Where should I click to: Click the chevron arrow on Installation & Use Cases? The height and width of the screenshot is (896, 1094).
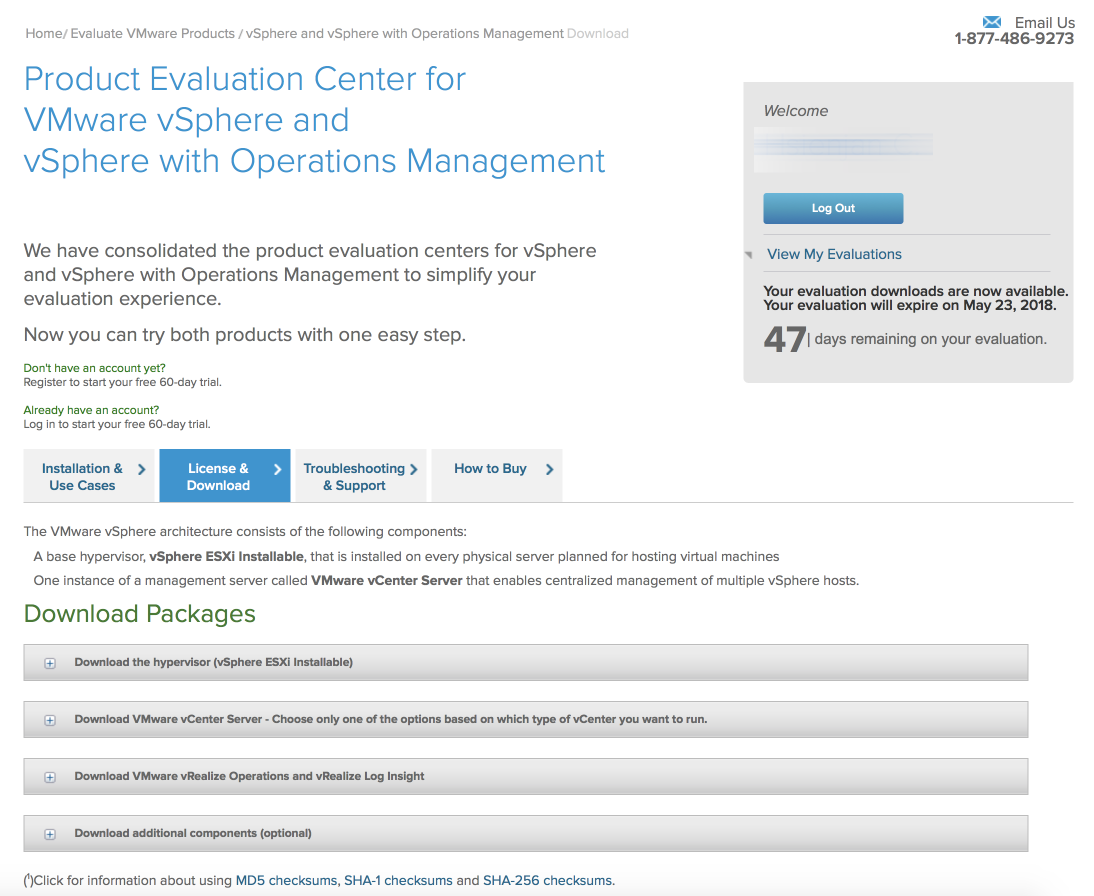[x=141, y=469]
